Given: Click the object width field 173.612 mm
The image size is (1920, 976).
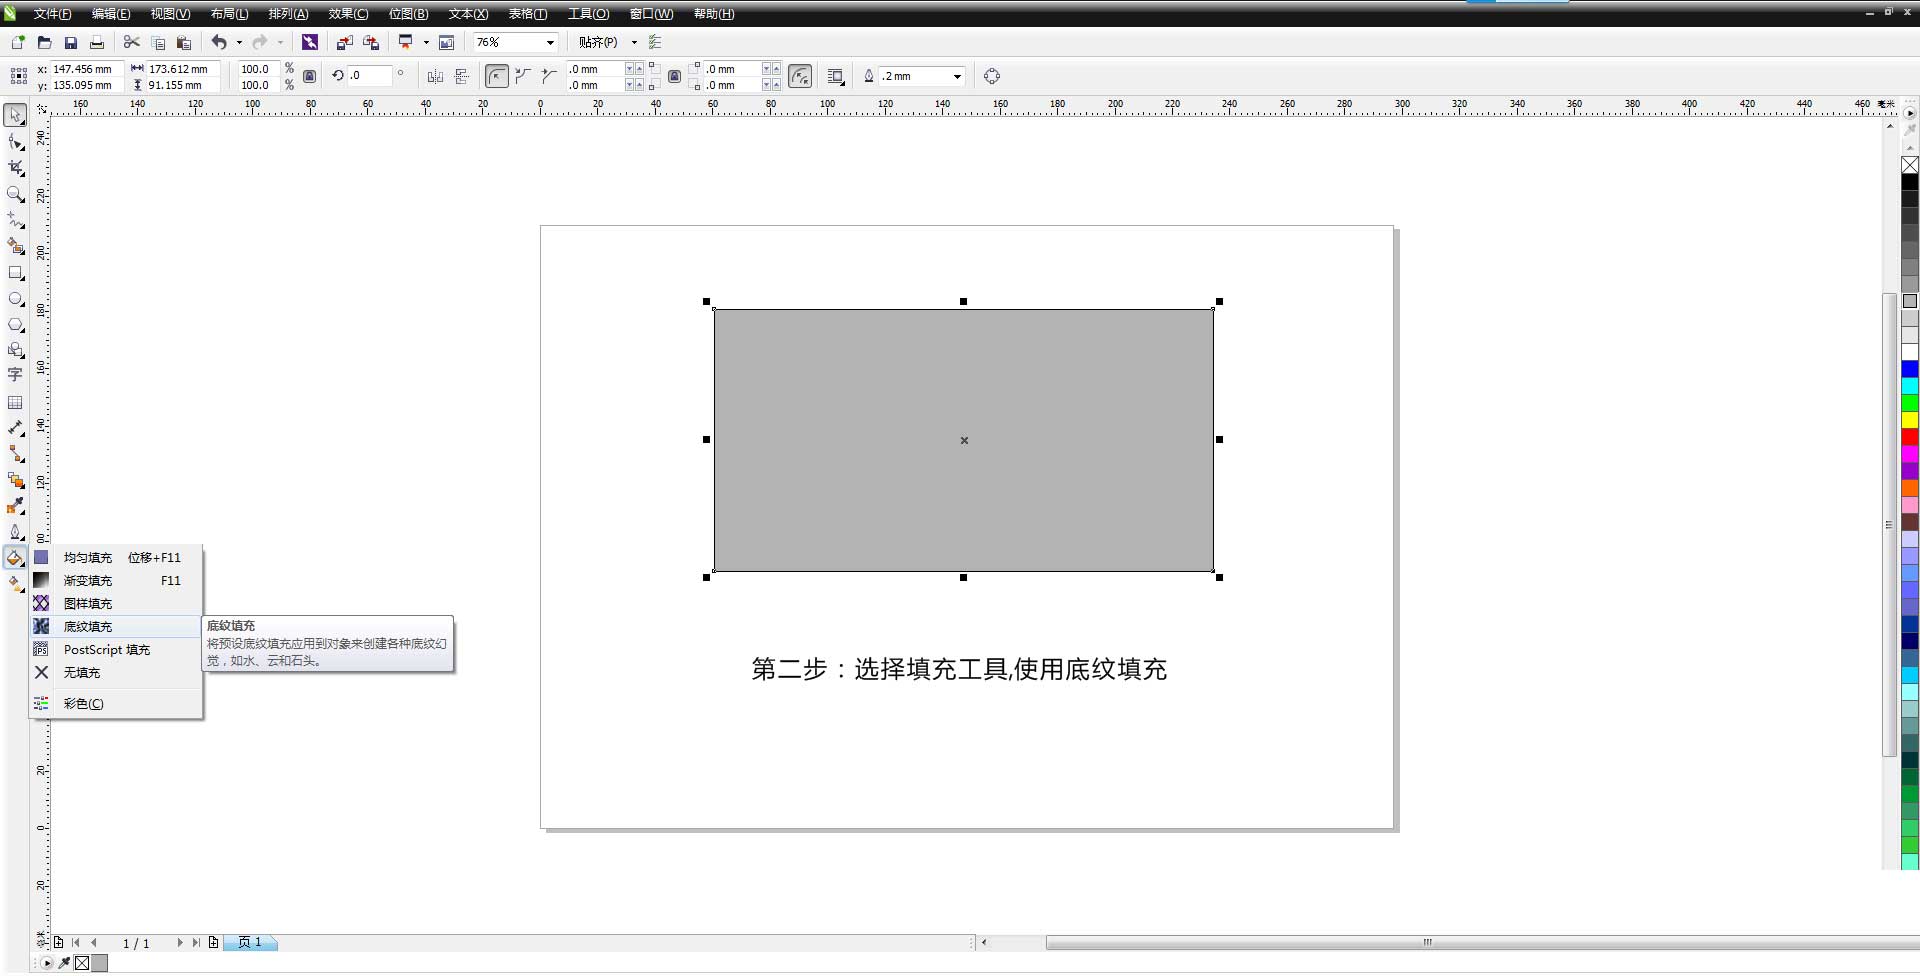Looking at the screenshot, I should click(184, 69).
